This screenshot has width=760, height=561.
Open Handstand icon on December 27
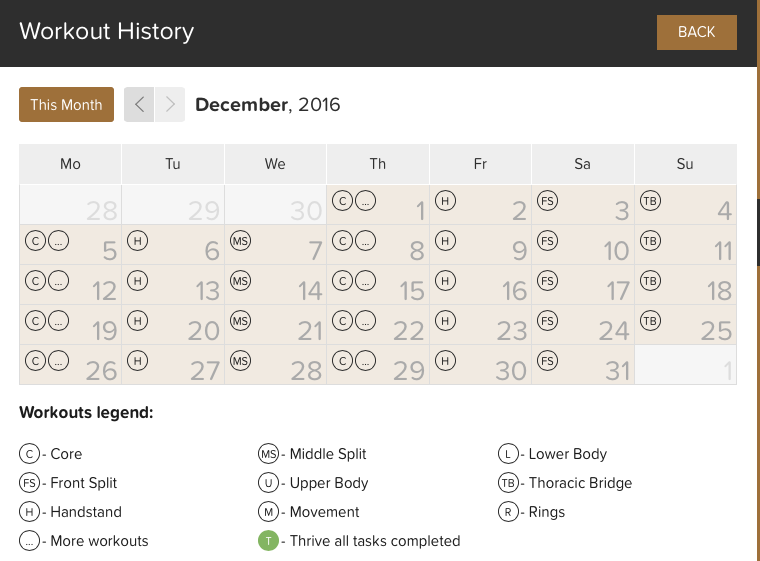coord(138,361)
